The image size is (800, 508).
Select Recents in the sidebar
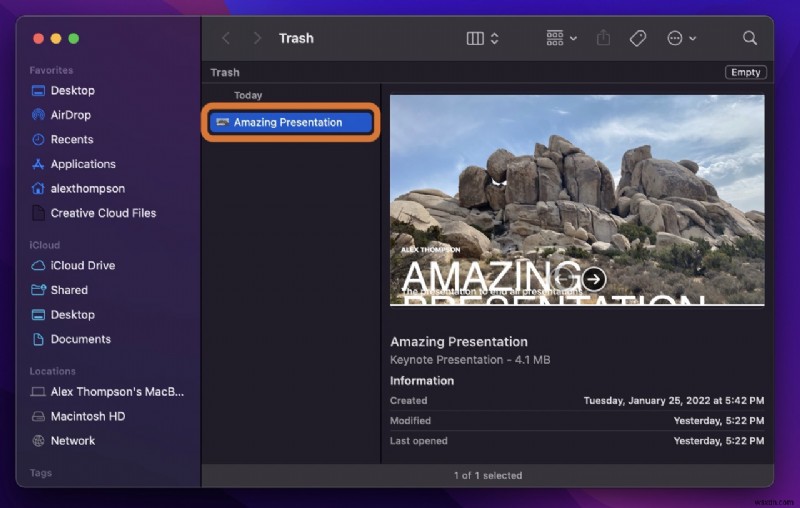click(x=71, y=139)
